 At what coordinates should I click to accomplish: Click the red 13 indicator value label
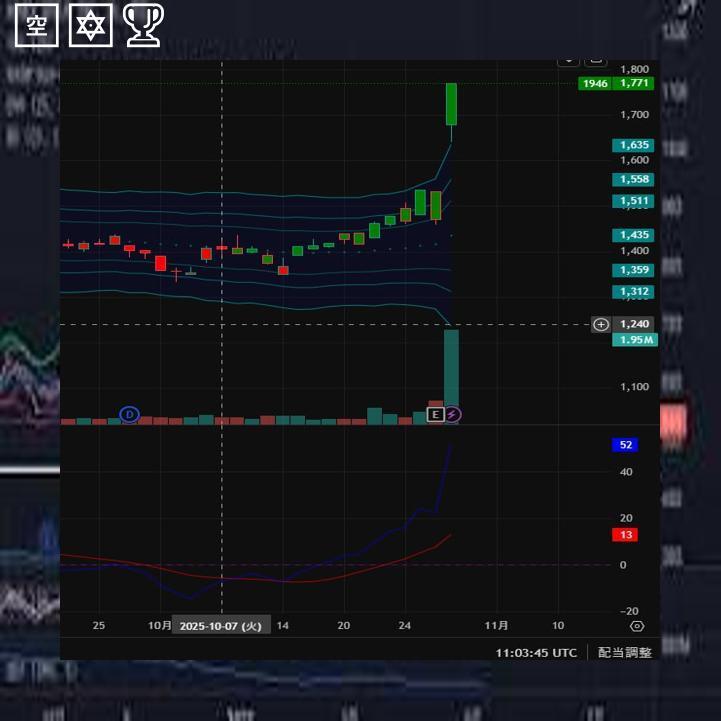pyautogui.click(x=625, y=535)
